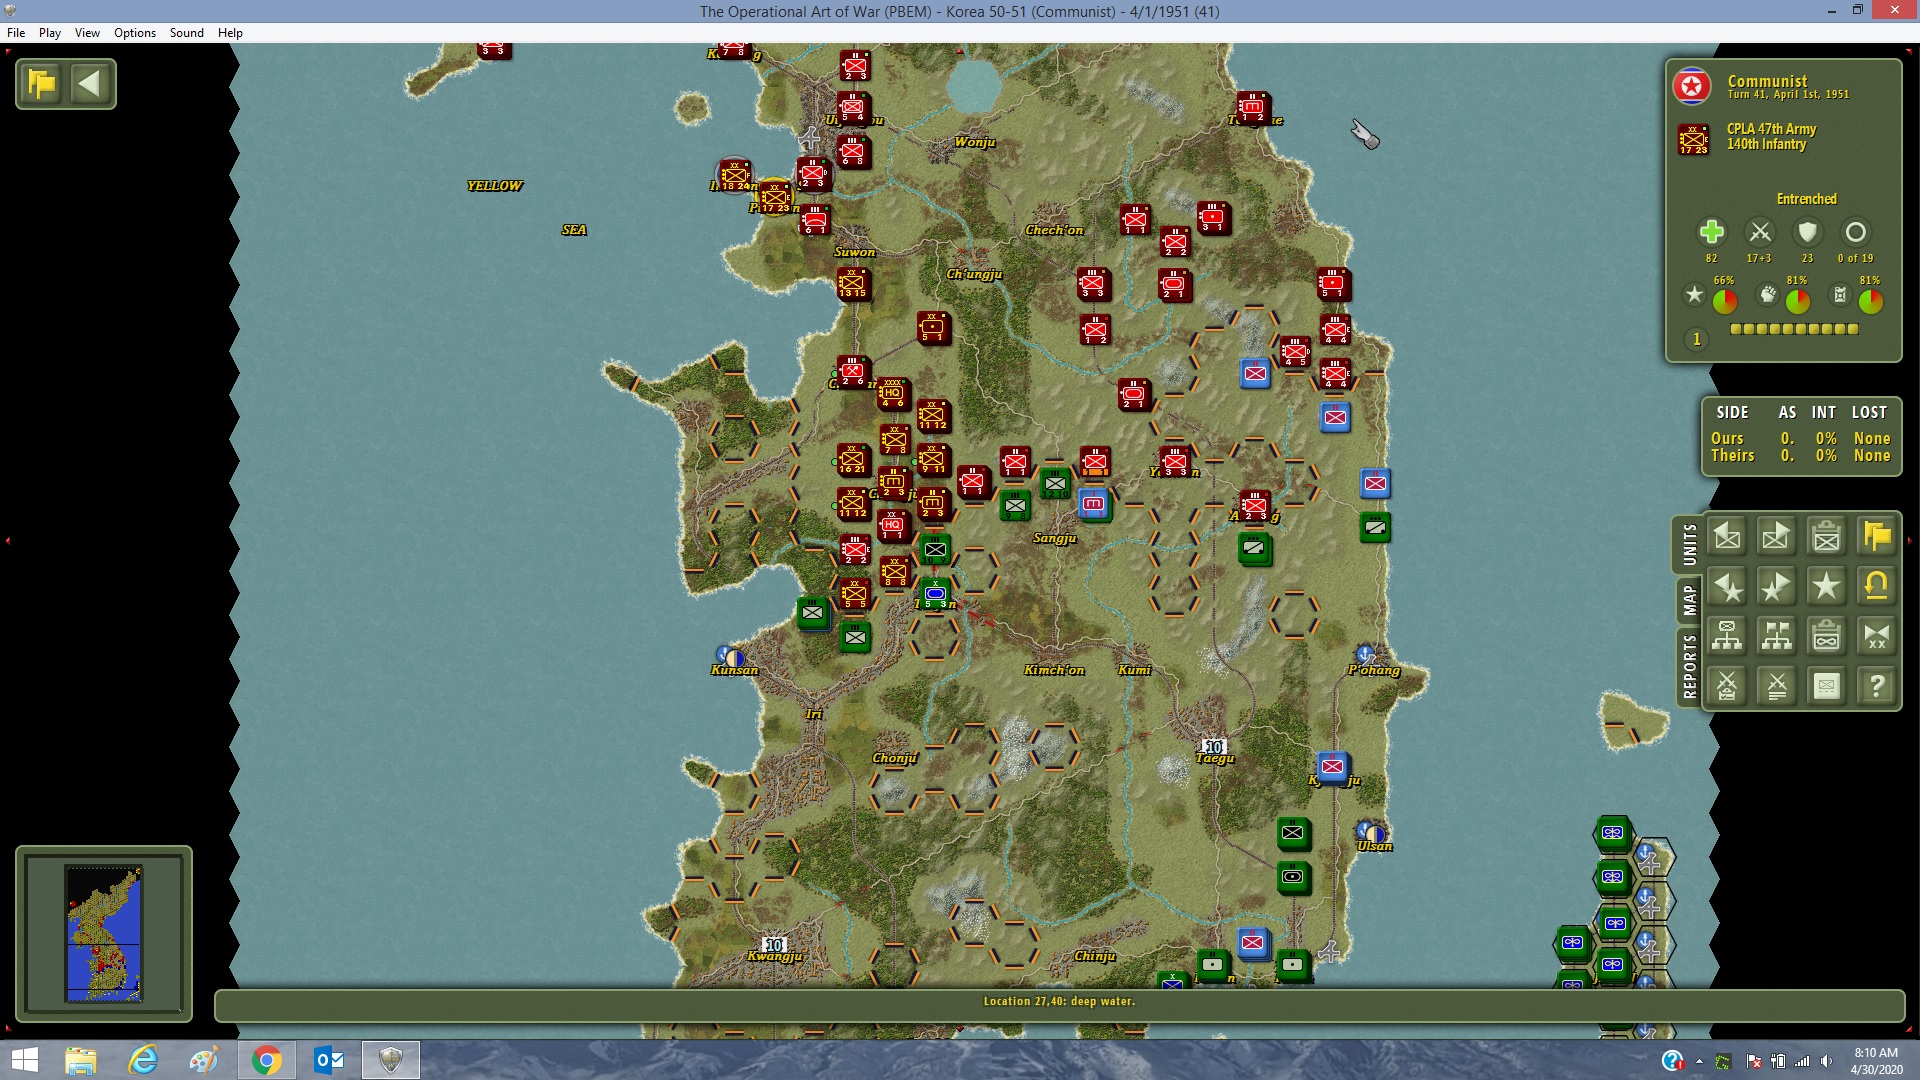Click the crossed swords with checklist button
1920x1080 pixels.
(1727, 686)
